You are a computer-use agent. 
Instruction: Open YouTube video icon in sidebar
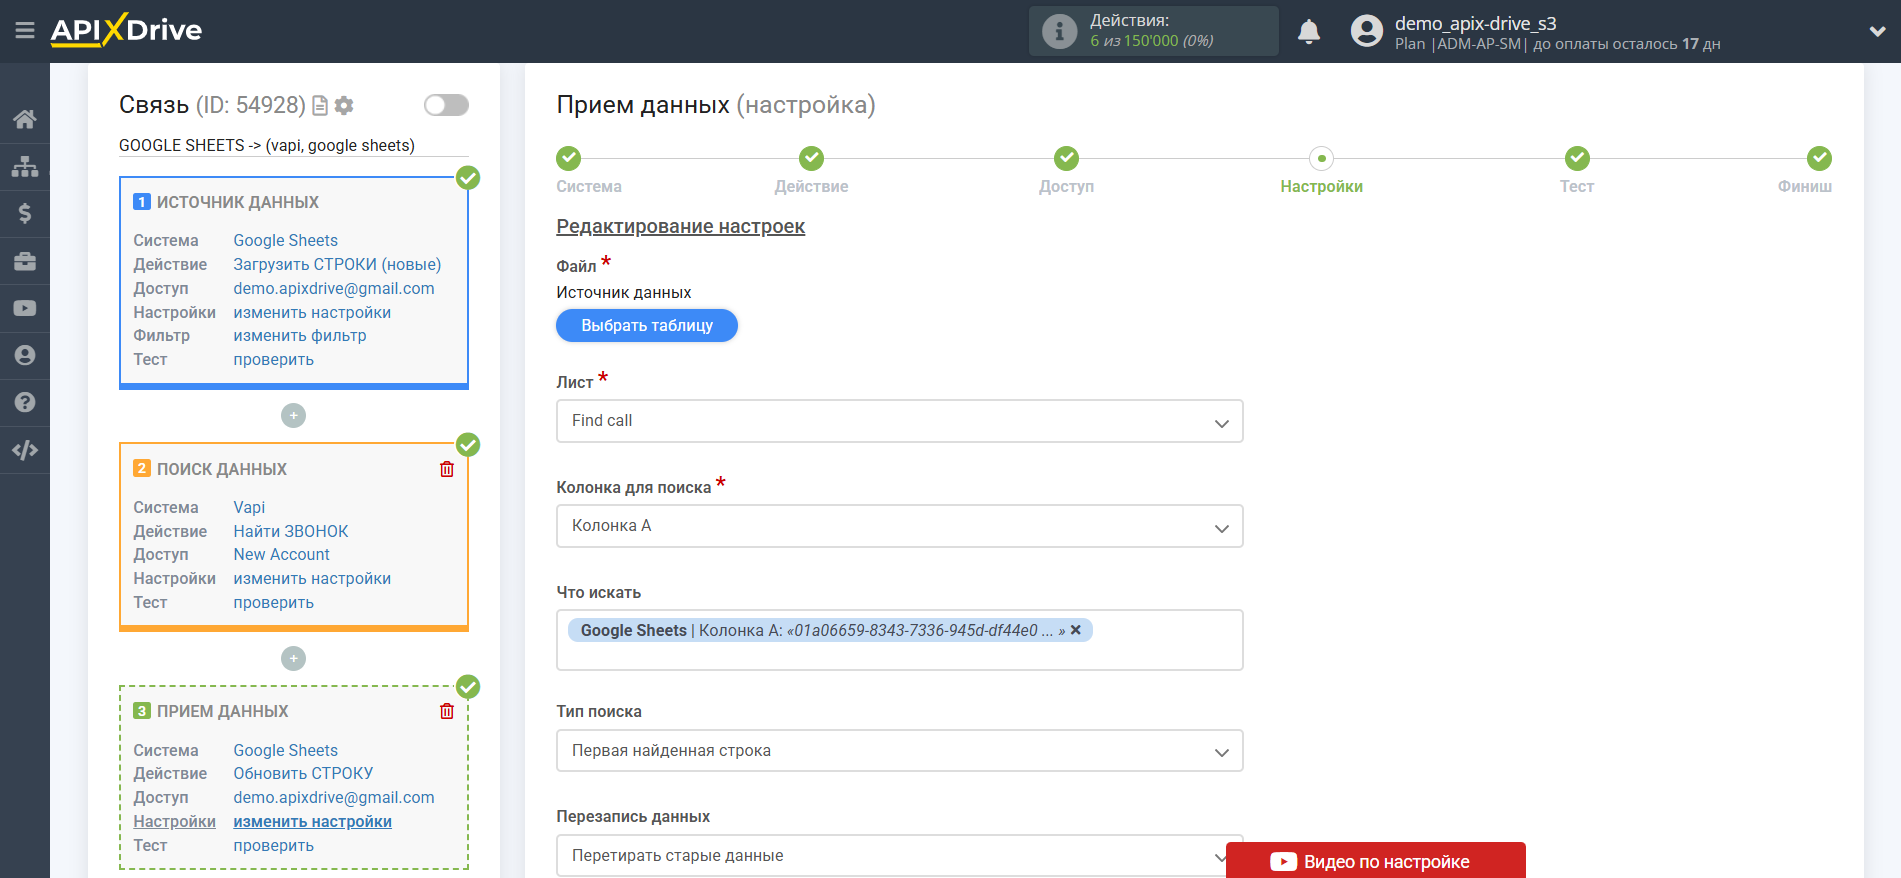tap(25, 308)
